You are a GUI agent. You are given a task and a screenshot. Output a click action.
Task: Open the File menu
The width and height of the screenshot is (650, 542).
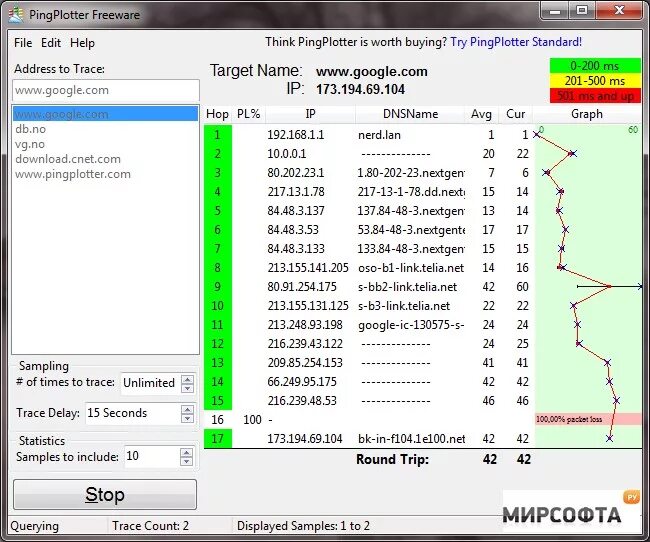pos(23,43)
